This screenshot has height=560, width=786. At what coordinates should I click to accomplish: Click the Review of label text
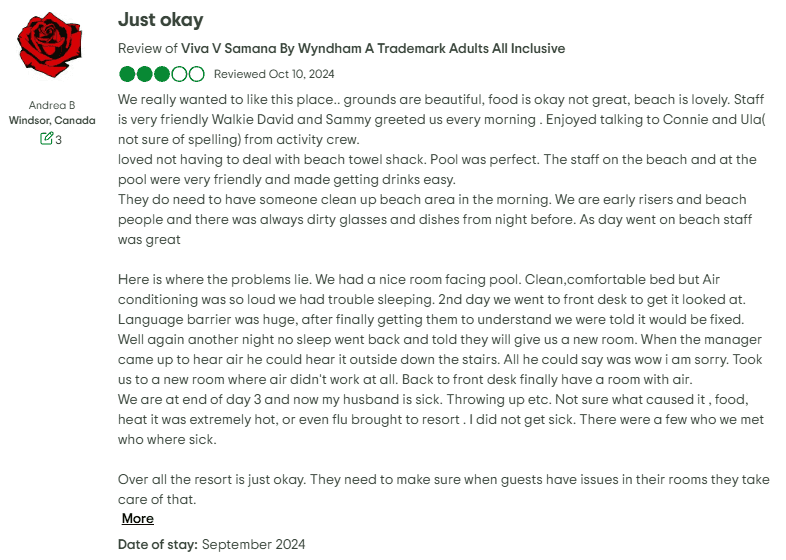[x=148, y=48]
